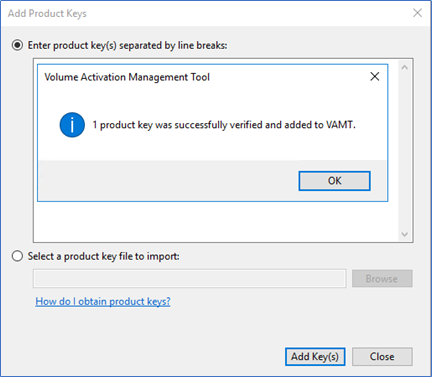
Task: Click the scroll down arrow of the key box
Action: (x=405, y=234)
